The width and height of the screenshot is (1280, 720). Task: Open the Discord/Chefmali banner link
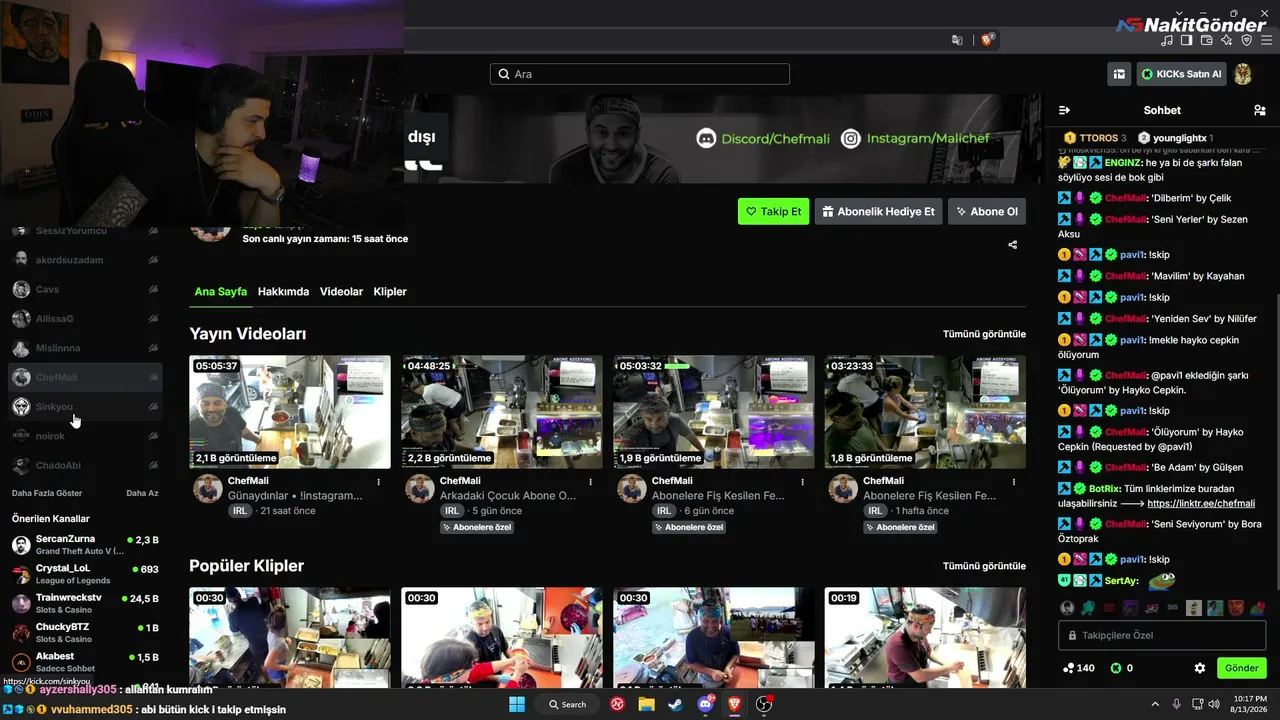[763, 139]
